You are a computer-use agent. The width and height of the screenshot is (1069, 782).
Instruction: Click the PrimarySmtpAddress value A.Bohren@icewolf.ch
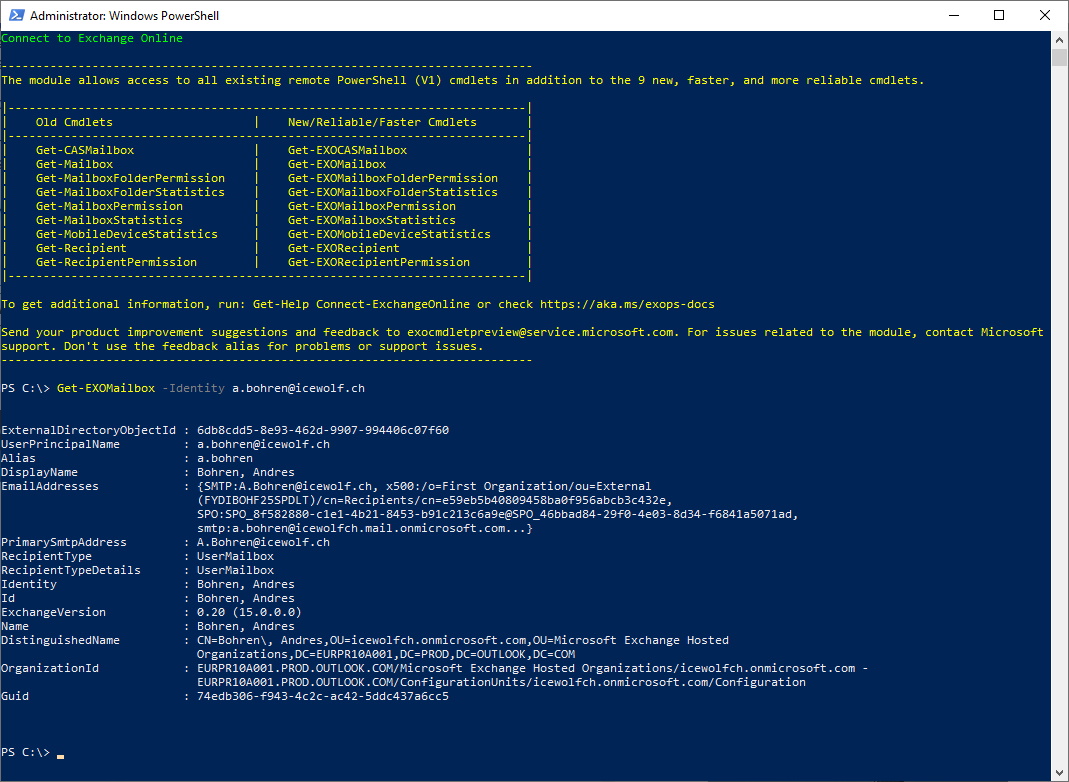tap(263, 542)
